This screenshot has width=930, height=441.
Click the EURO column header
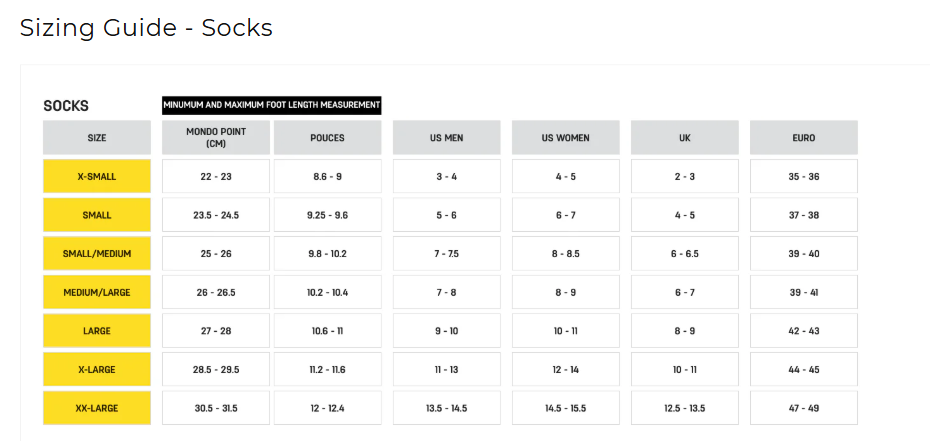pyautogui.click(x=804, y=138)
